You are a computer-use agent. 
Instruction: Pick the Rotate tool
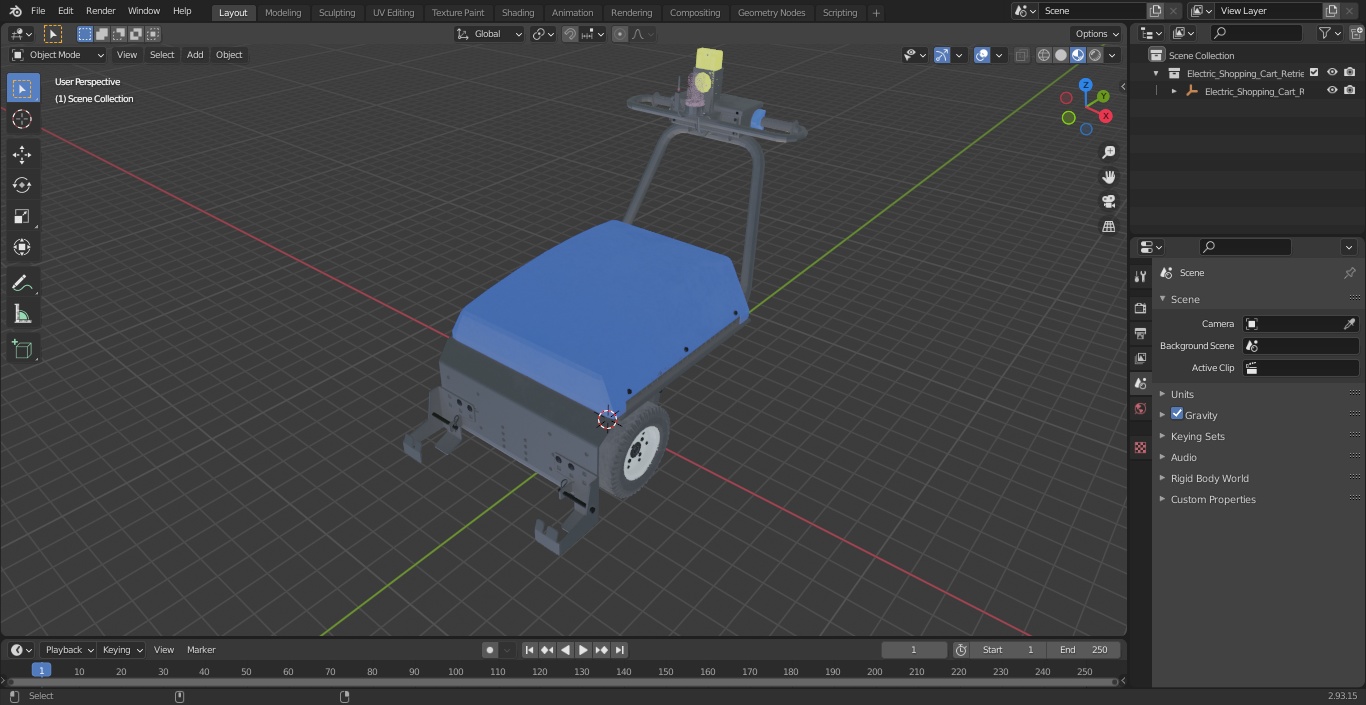pyautogui.click(x=22, y=185)
